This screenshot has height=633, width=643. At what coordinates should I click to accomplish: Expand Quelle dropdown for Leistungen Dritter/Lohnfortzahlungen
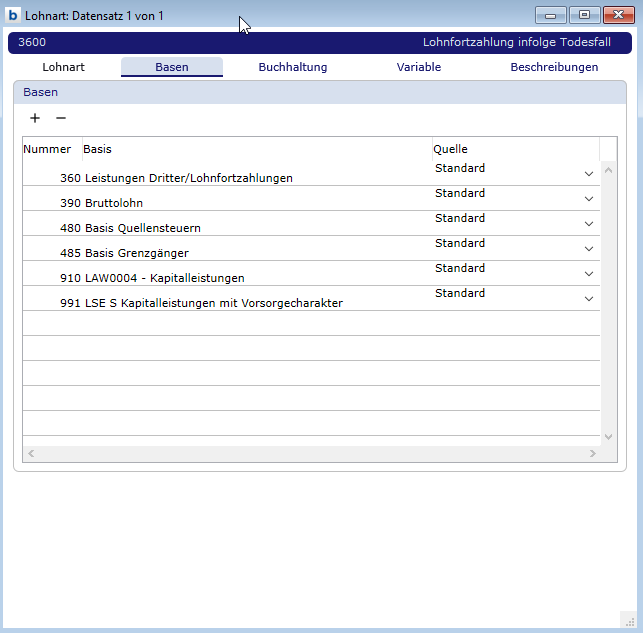tap(589, 174)
